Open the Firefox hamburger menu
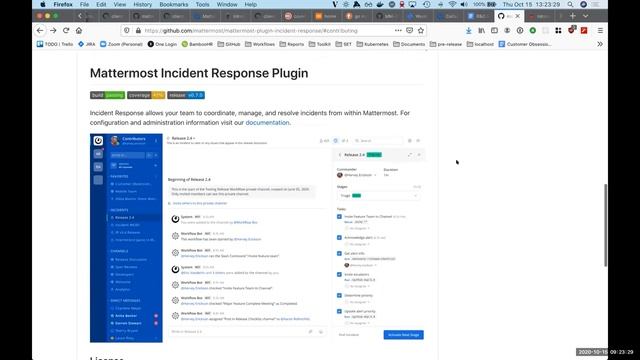The image size is (640, 360). [x=600, y=31]
